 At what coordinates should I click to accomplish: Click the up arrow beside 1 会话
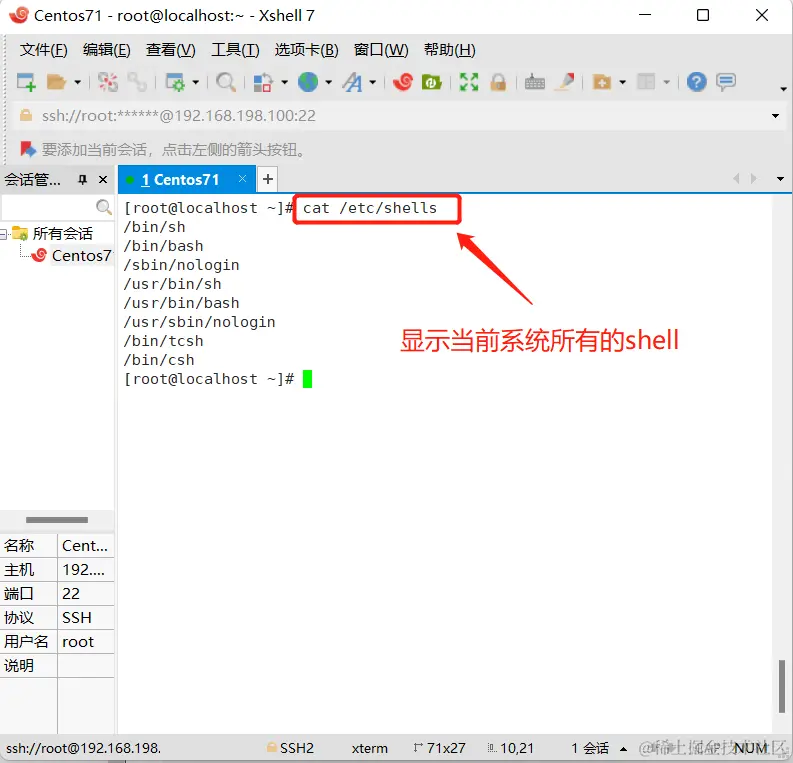(624, 749)
